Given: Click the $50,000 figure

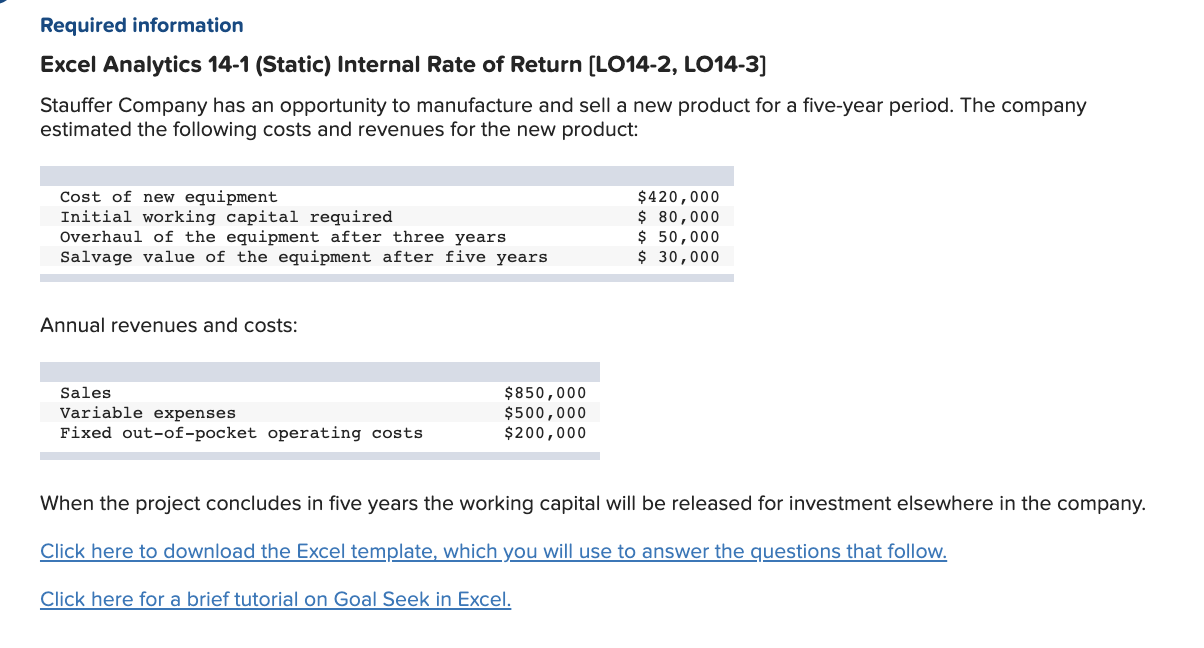Looking at the screenshot, I should [x=679, y=236].
